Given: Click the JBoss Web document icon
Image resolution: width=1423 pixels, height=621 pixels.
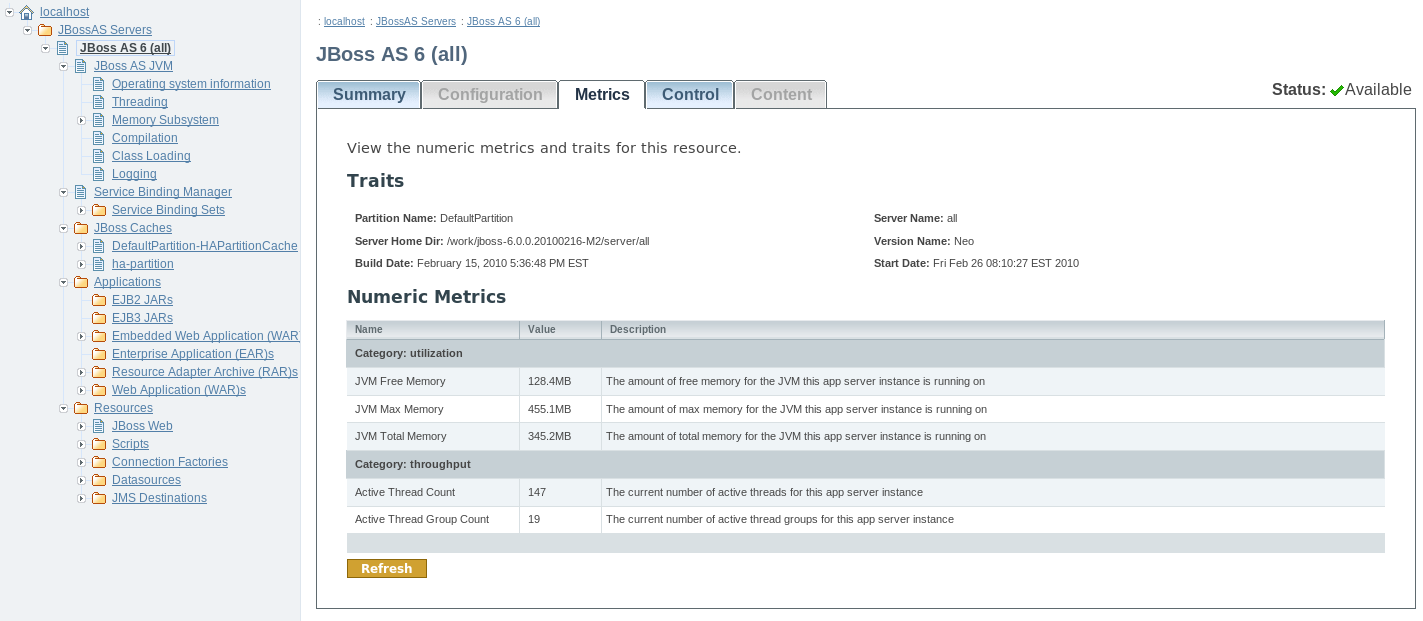Looking at the screenshot, I should click(x=99, y=426).
